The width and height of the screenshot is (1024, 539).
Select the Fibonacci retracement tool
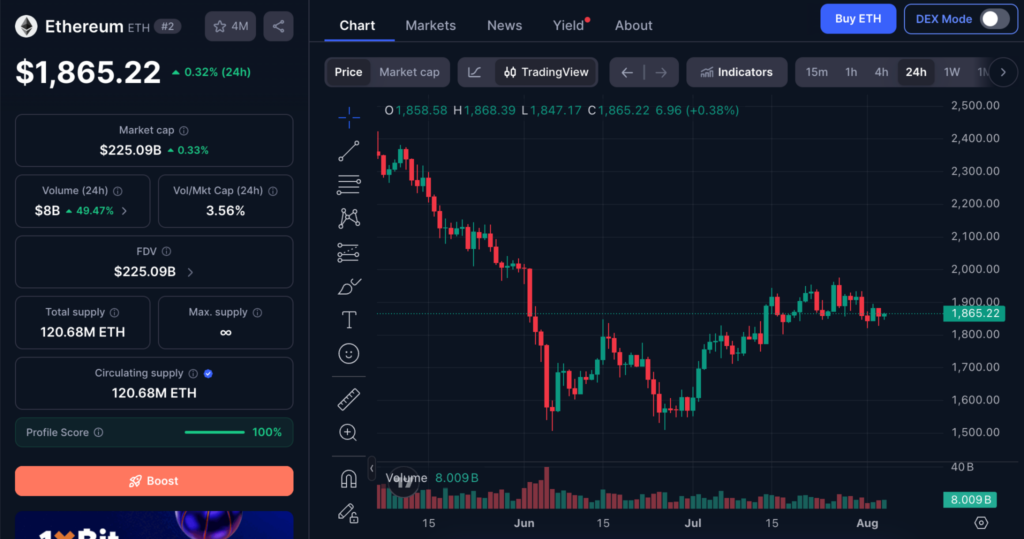click(x=349, y=185)
